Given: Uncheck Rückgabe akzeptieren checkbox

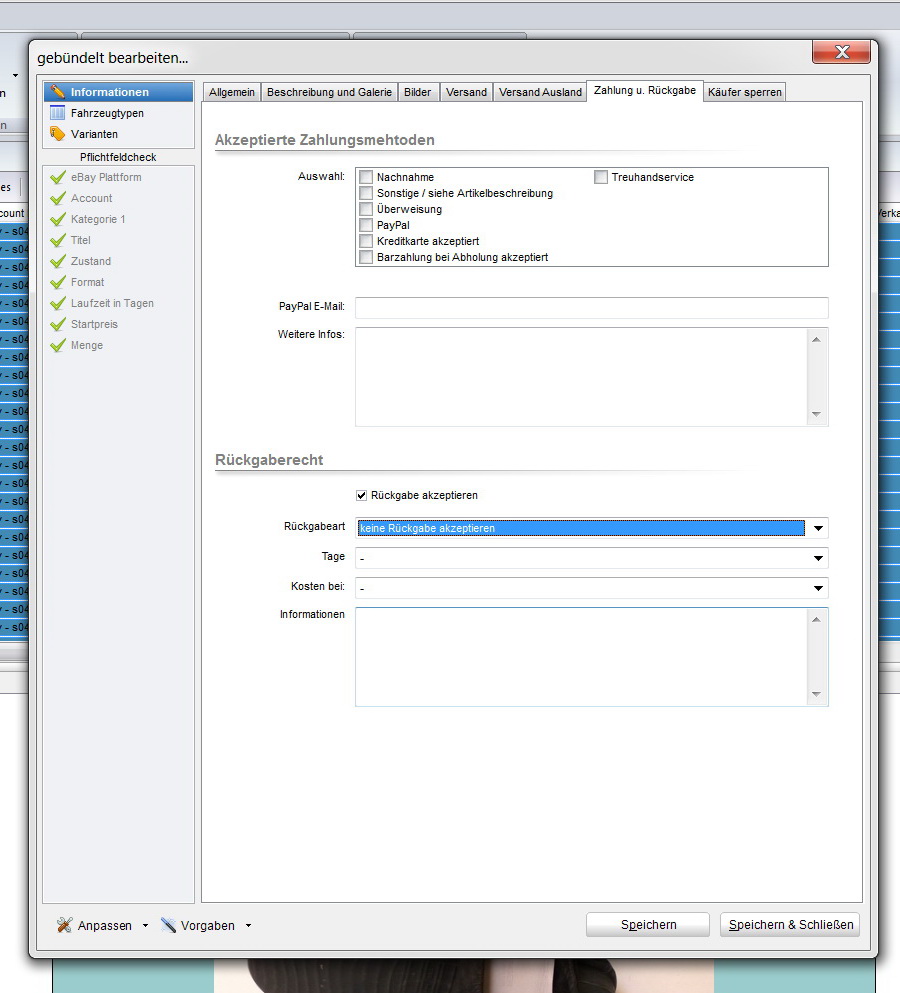Looking at the screenshot, I should 362,495.
